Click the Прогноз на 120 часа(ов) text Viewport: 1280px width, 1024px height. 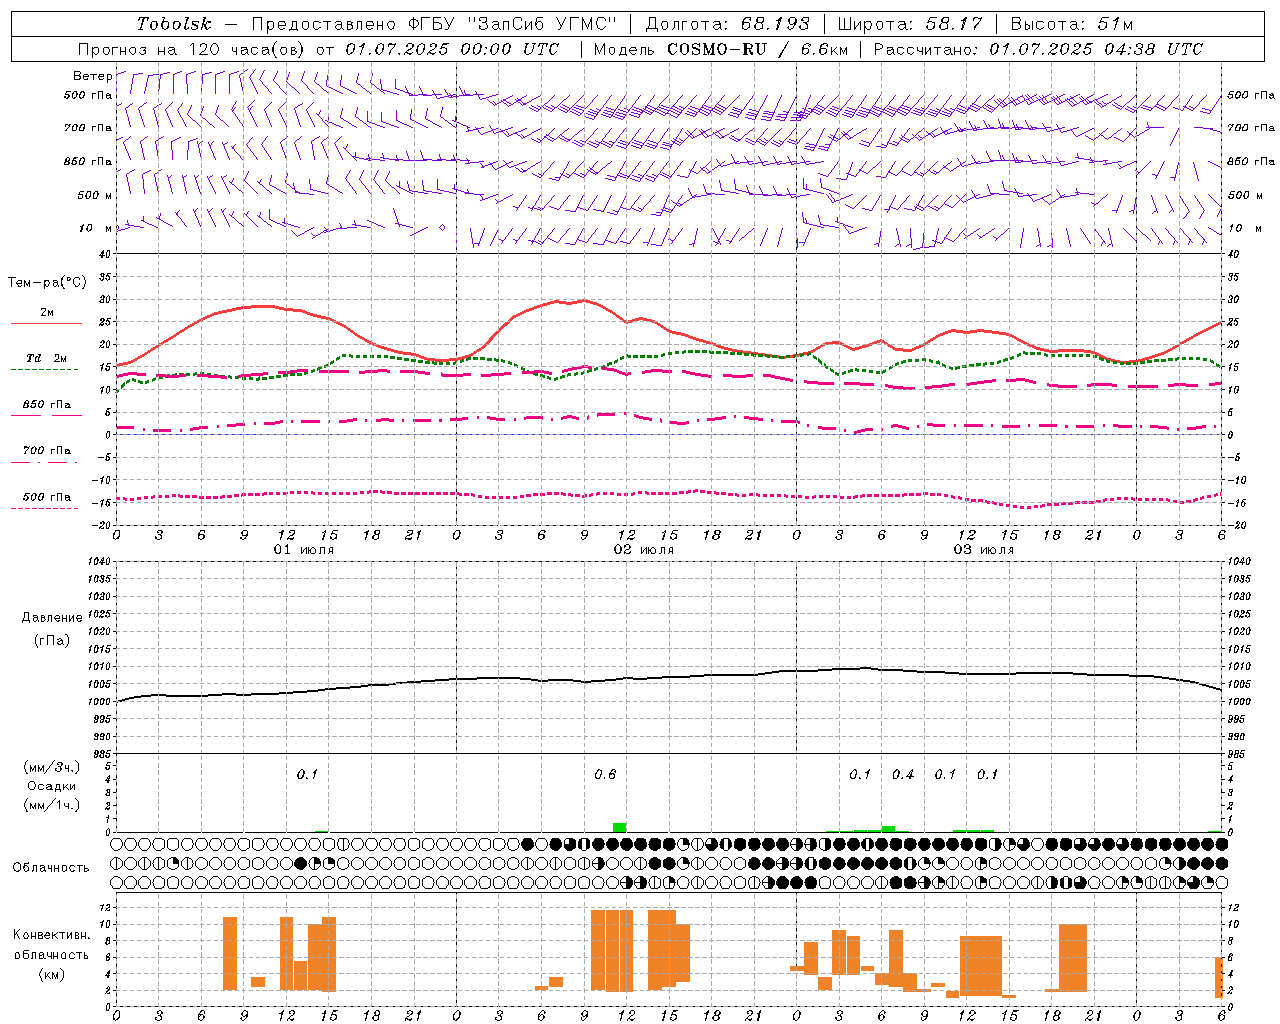click(193, 49)
